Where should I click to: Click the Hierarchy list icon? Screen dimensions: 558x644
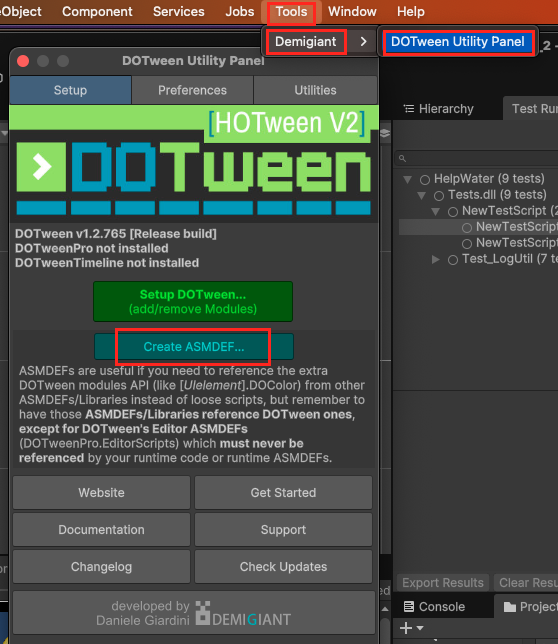coord(409,108)
